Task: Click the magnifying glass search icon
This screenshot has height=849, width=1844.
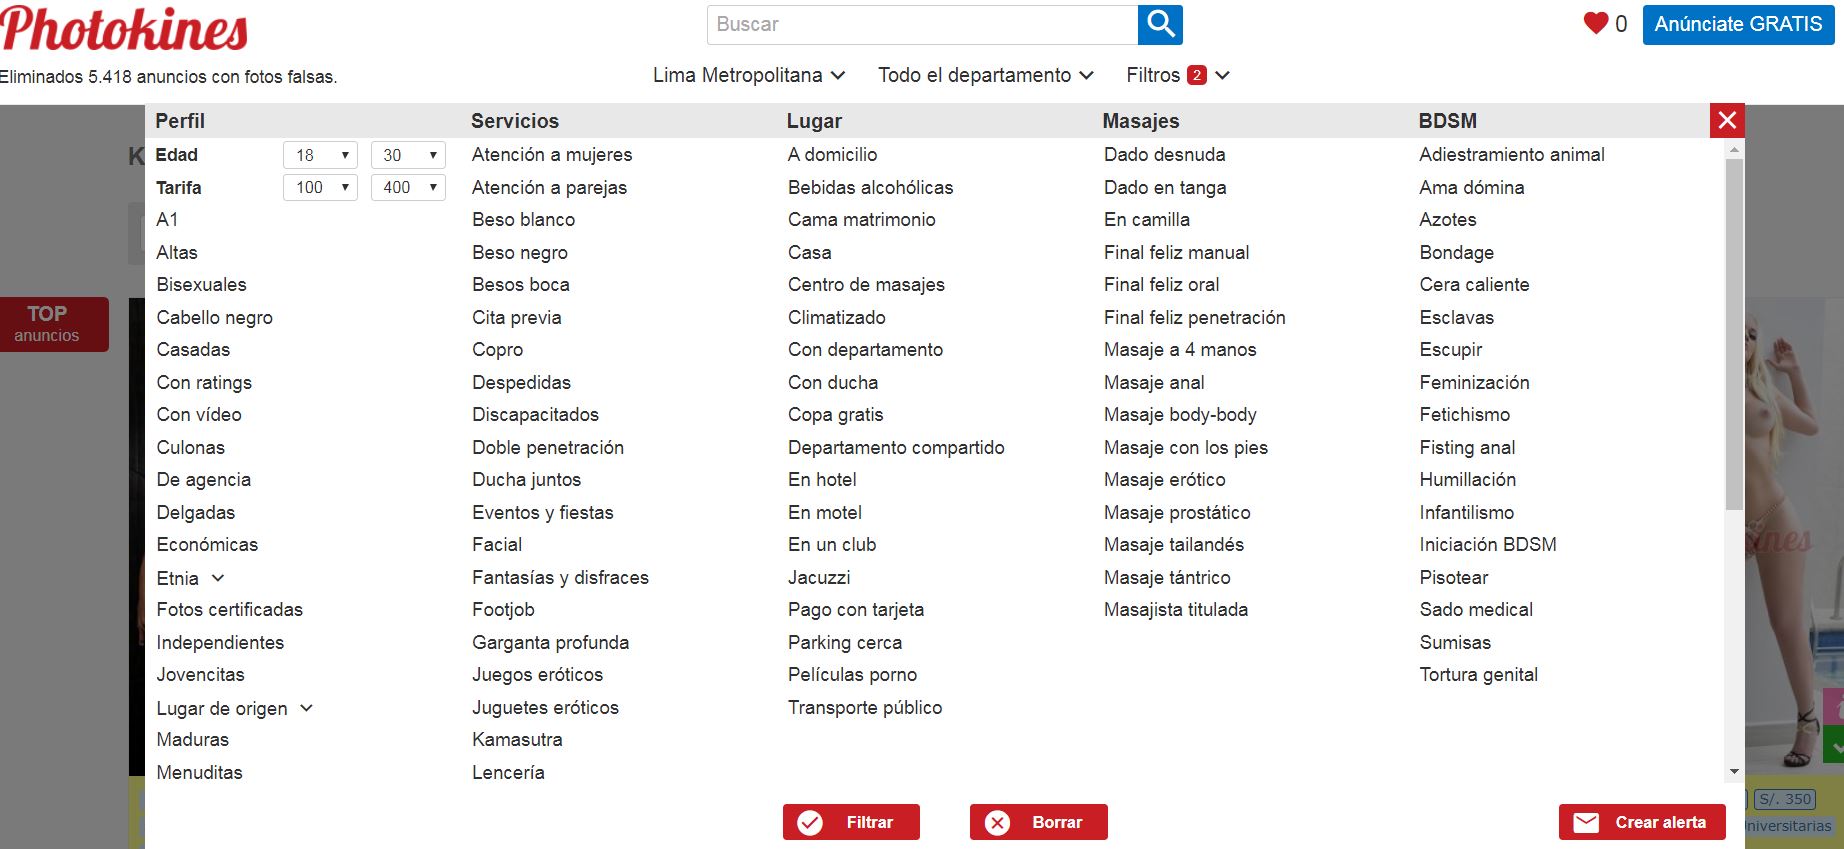Action: pyautogui.click(x=1160, y=25)
